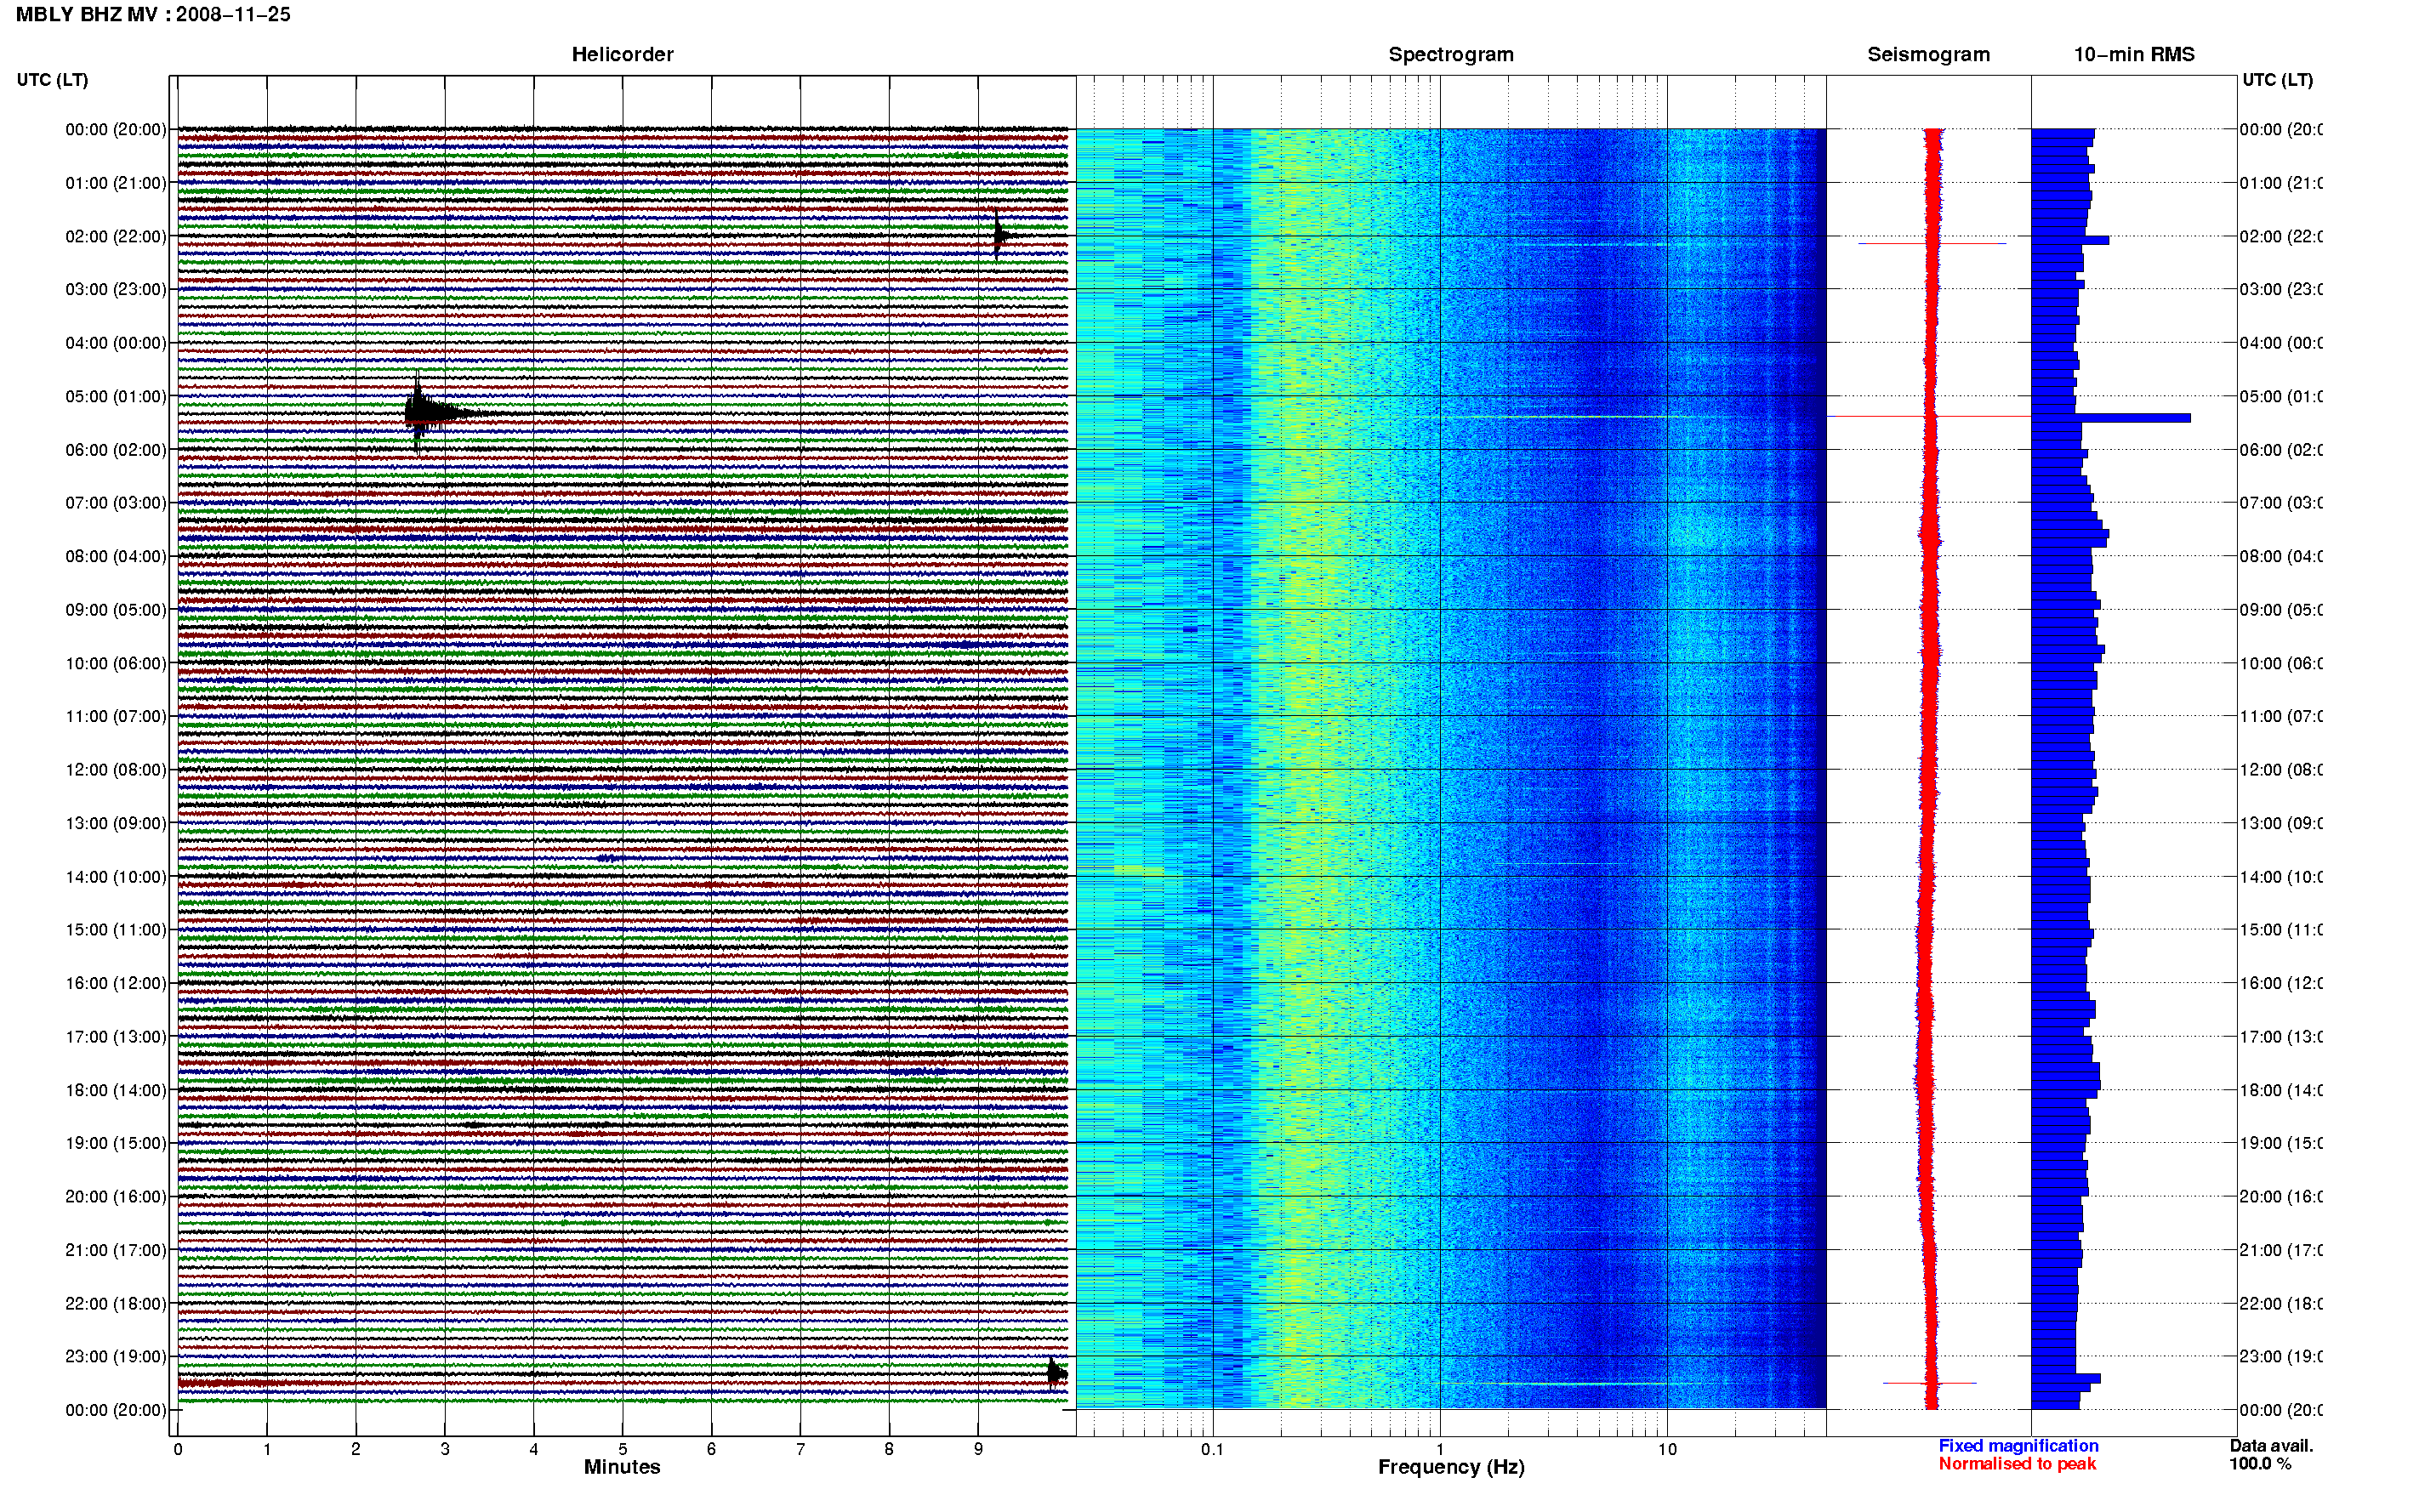Click the title 'MBLY BHZ MV : 2008-11-25'

(153, 15)
